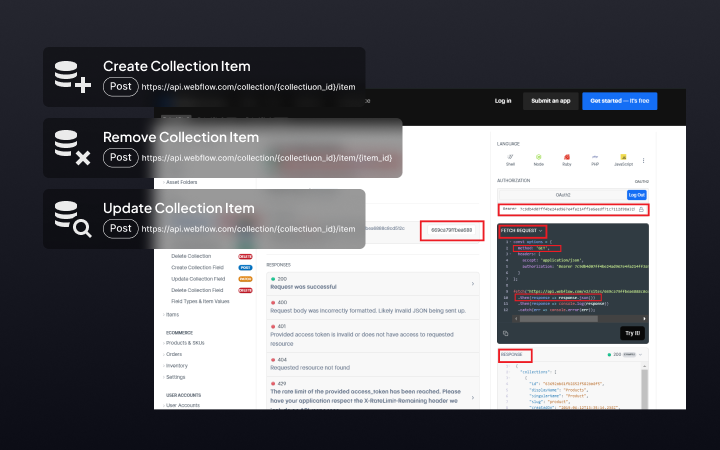Click the Create Collection Item URL text
Image resolution: width=720 pixels, height=450 pixels.
(248, 87)
